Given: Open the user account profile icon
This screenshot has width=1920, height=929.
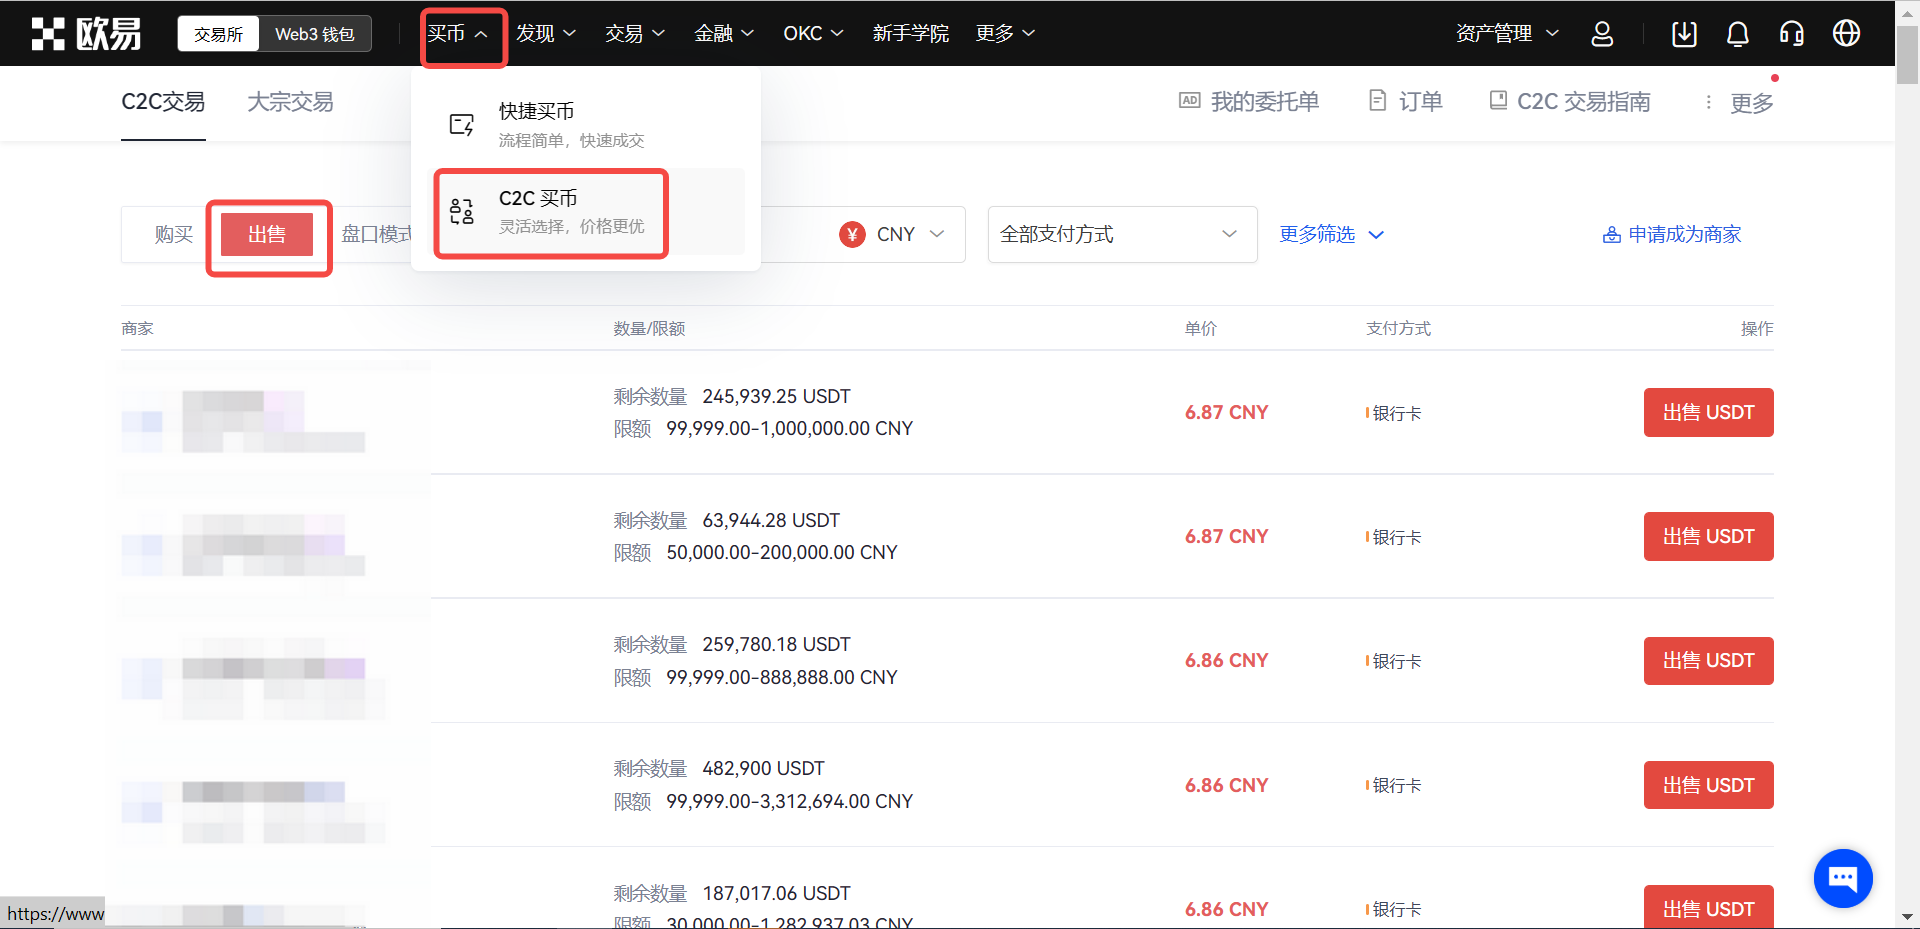Looking at the screenshot, I should coord(1602,33).
